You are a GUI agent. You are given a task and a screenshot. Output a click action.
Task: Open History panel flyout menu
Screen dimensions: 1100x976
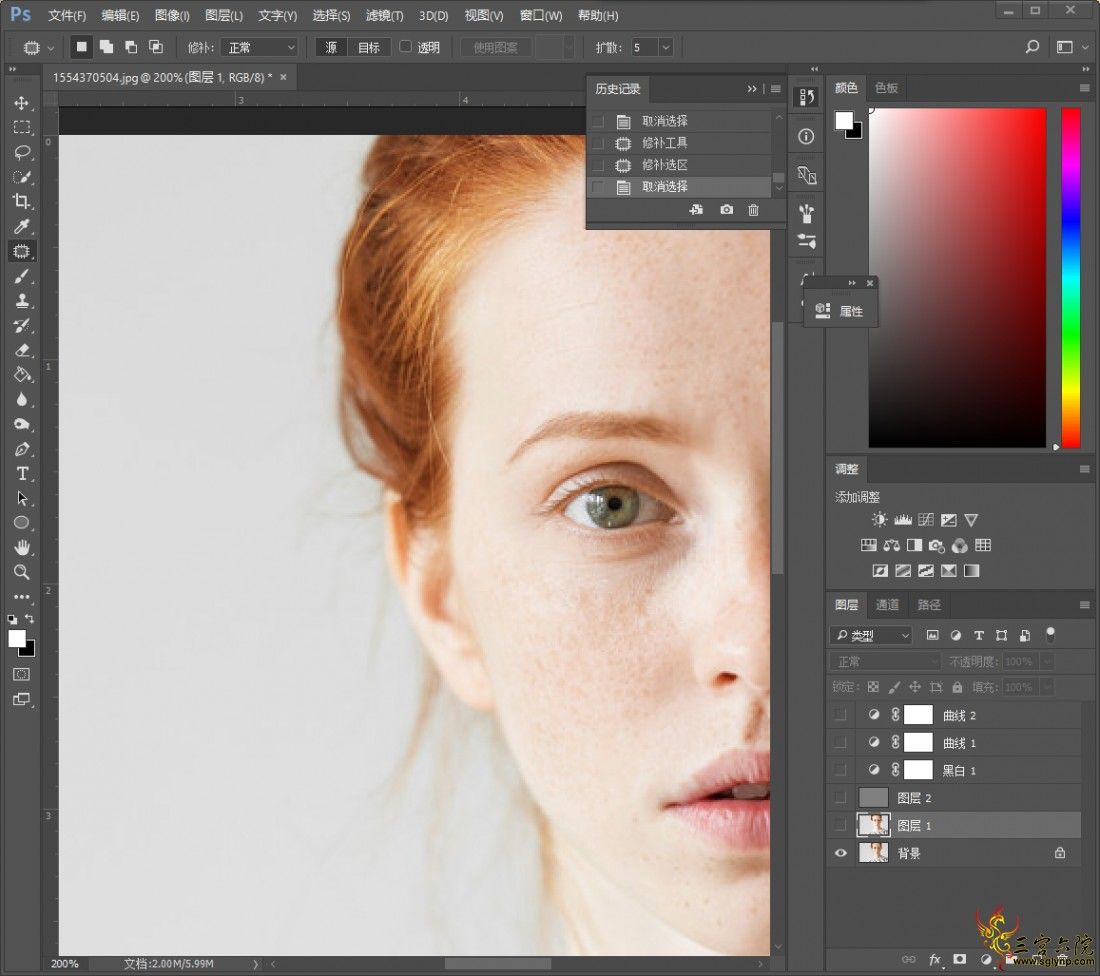point(775,88)
